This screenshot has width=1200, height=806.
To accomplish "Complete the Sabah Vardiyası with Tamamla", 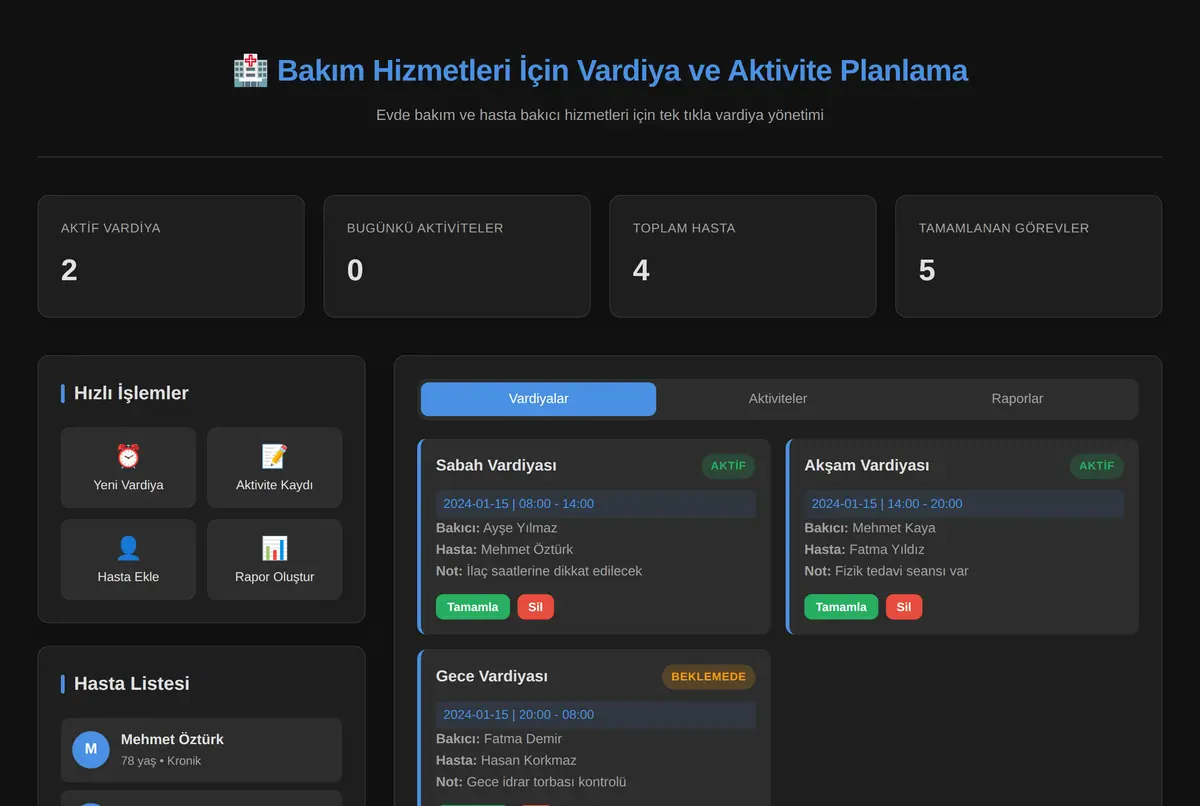I will point(473,607).
